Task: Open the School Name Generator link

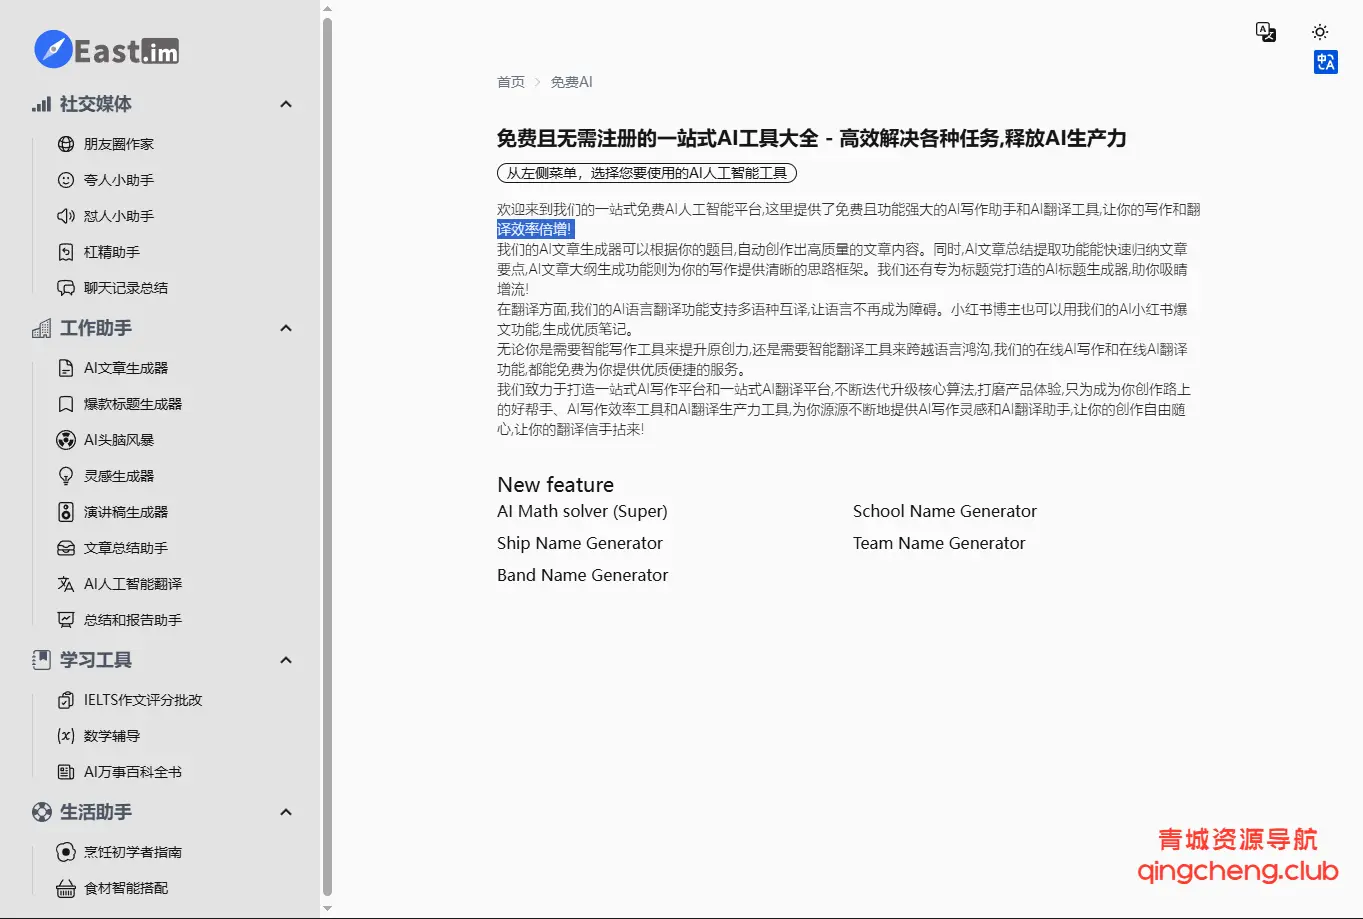Action: pyautogui.click(x=944, y=511)
